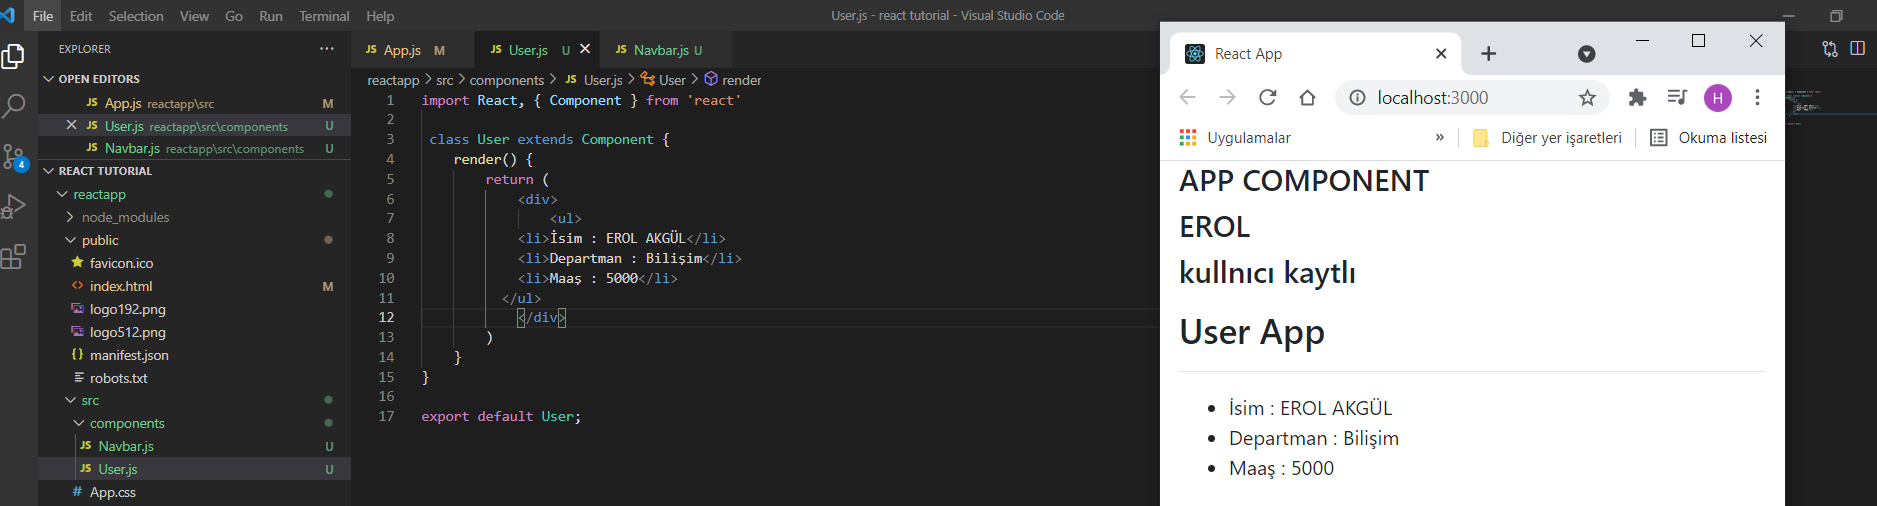The width and height of the screenshot is (1877, 506).
Task: Switch to the Navbar.js editor tab
Action: click(660, 50)
